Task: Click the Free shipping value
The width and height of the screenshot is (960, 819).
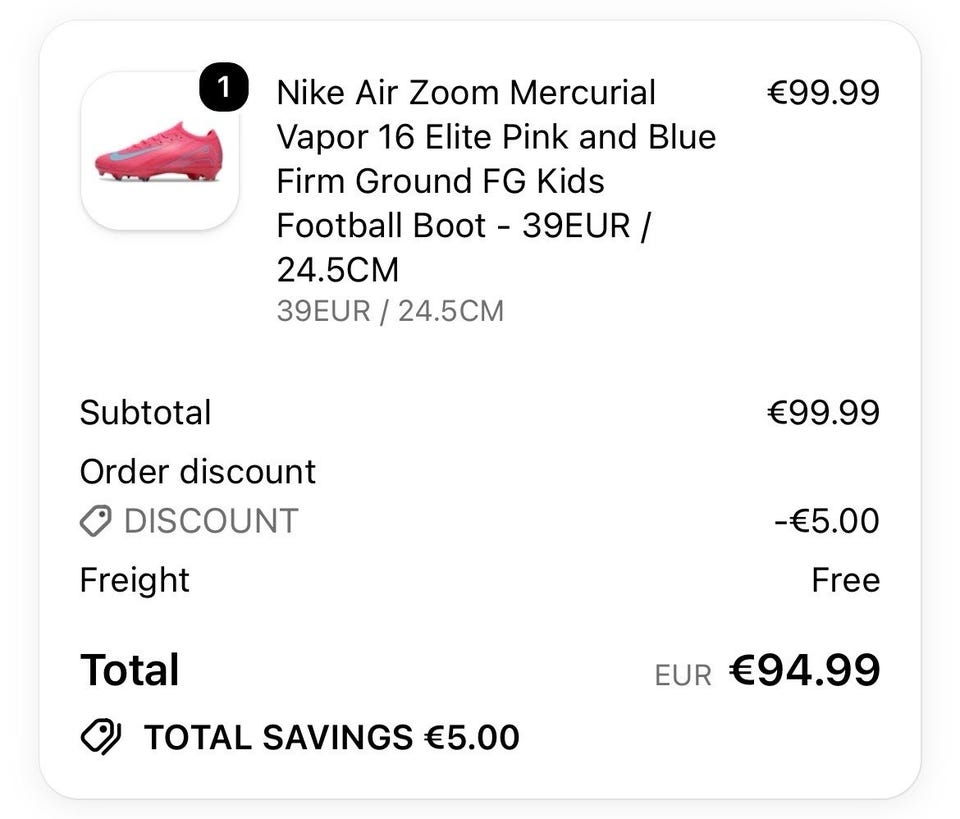Action: click(x=846, y=580)
